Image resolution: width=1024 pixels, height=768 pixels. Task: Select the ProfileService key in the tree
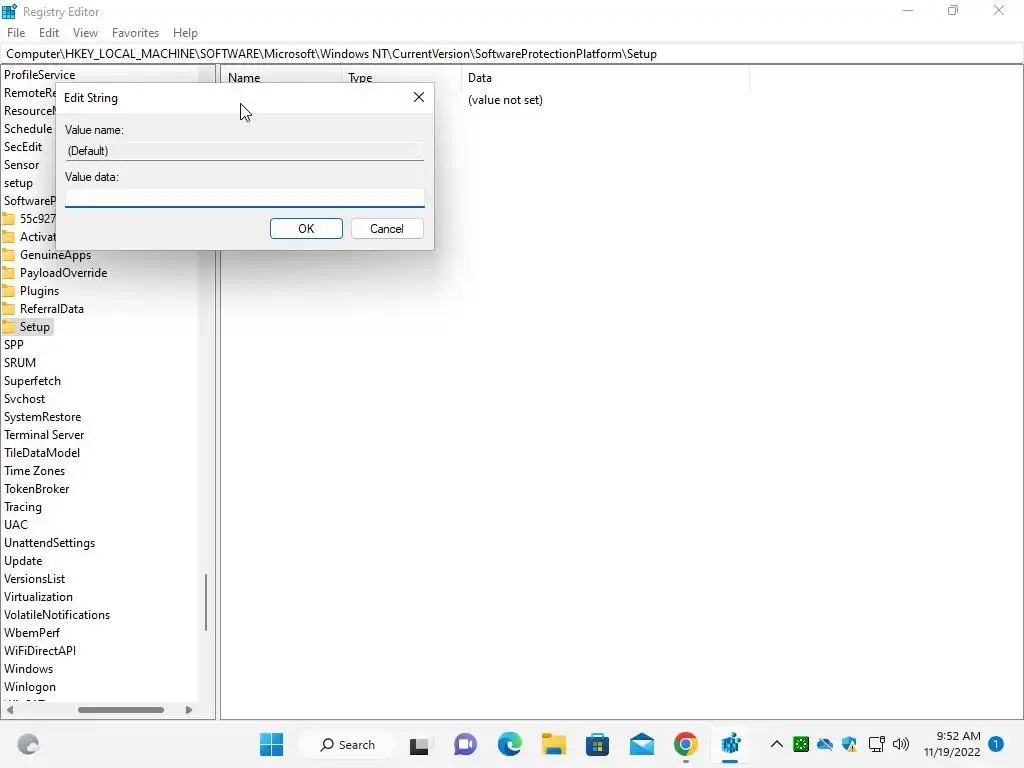click(x=39, y=74)
